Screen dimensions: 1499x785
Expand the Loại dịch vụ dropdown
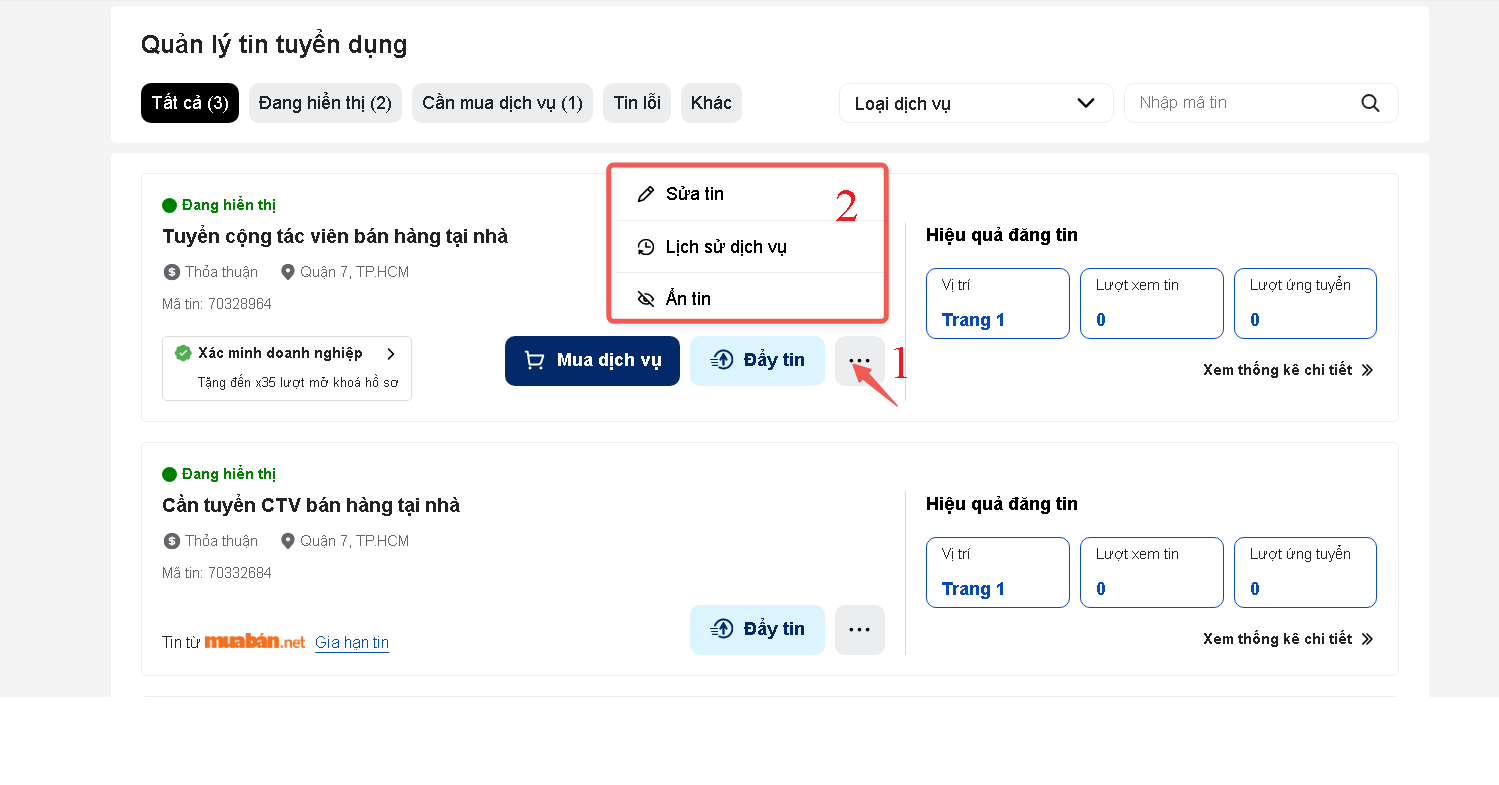point(975,103)
